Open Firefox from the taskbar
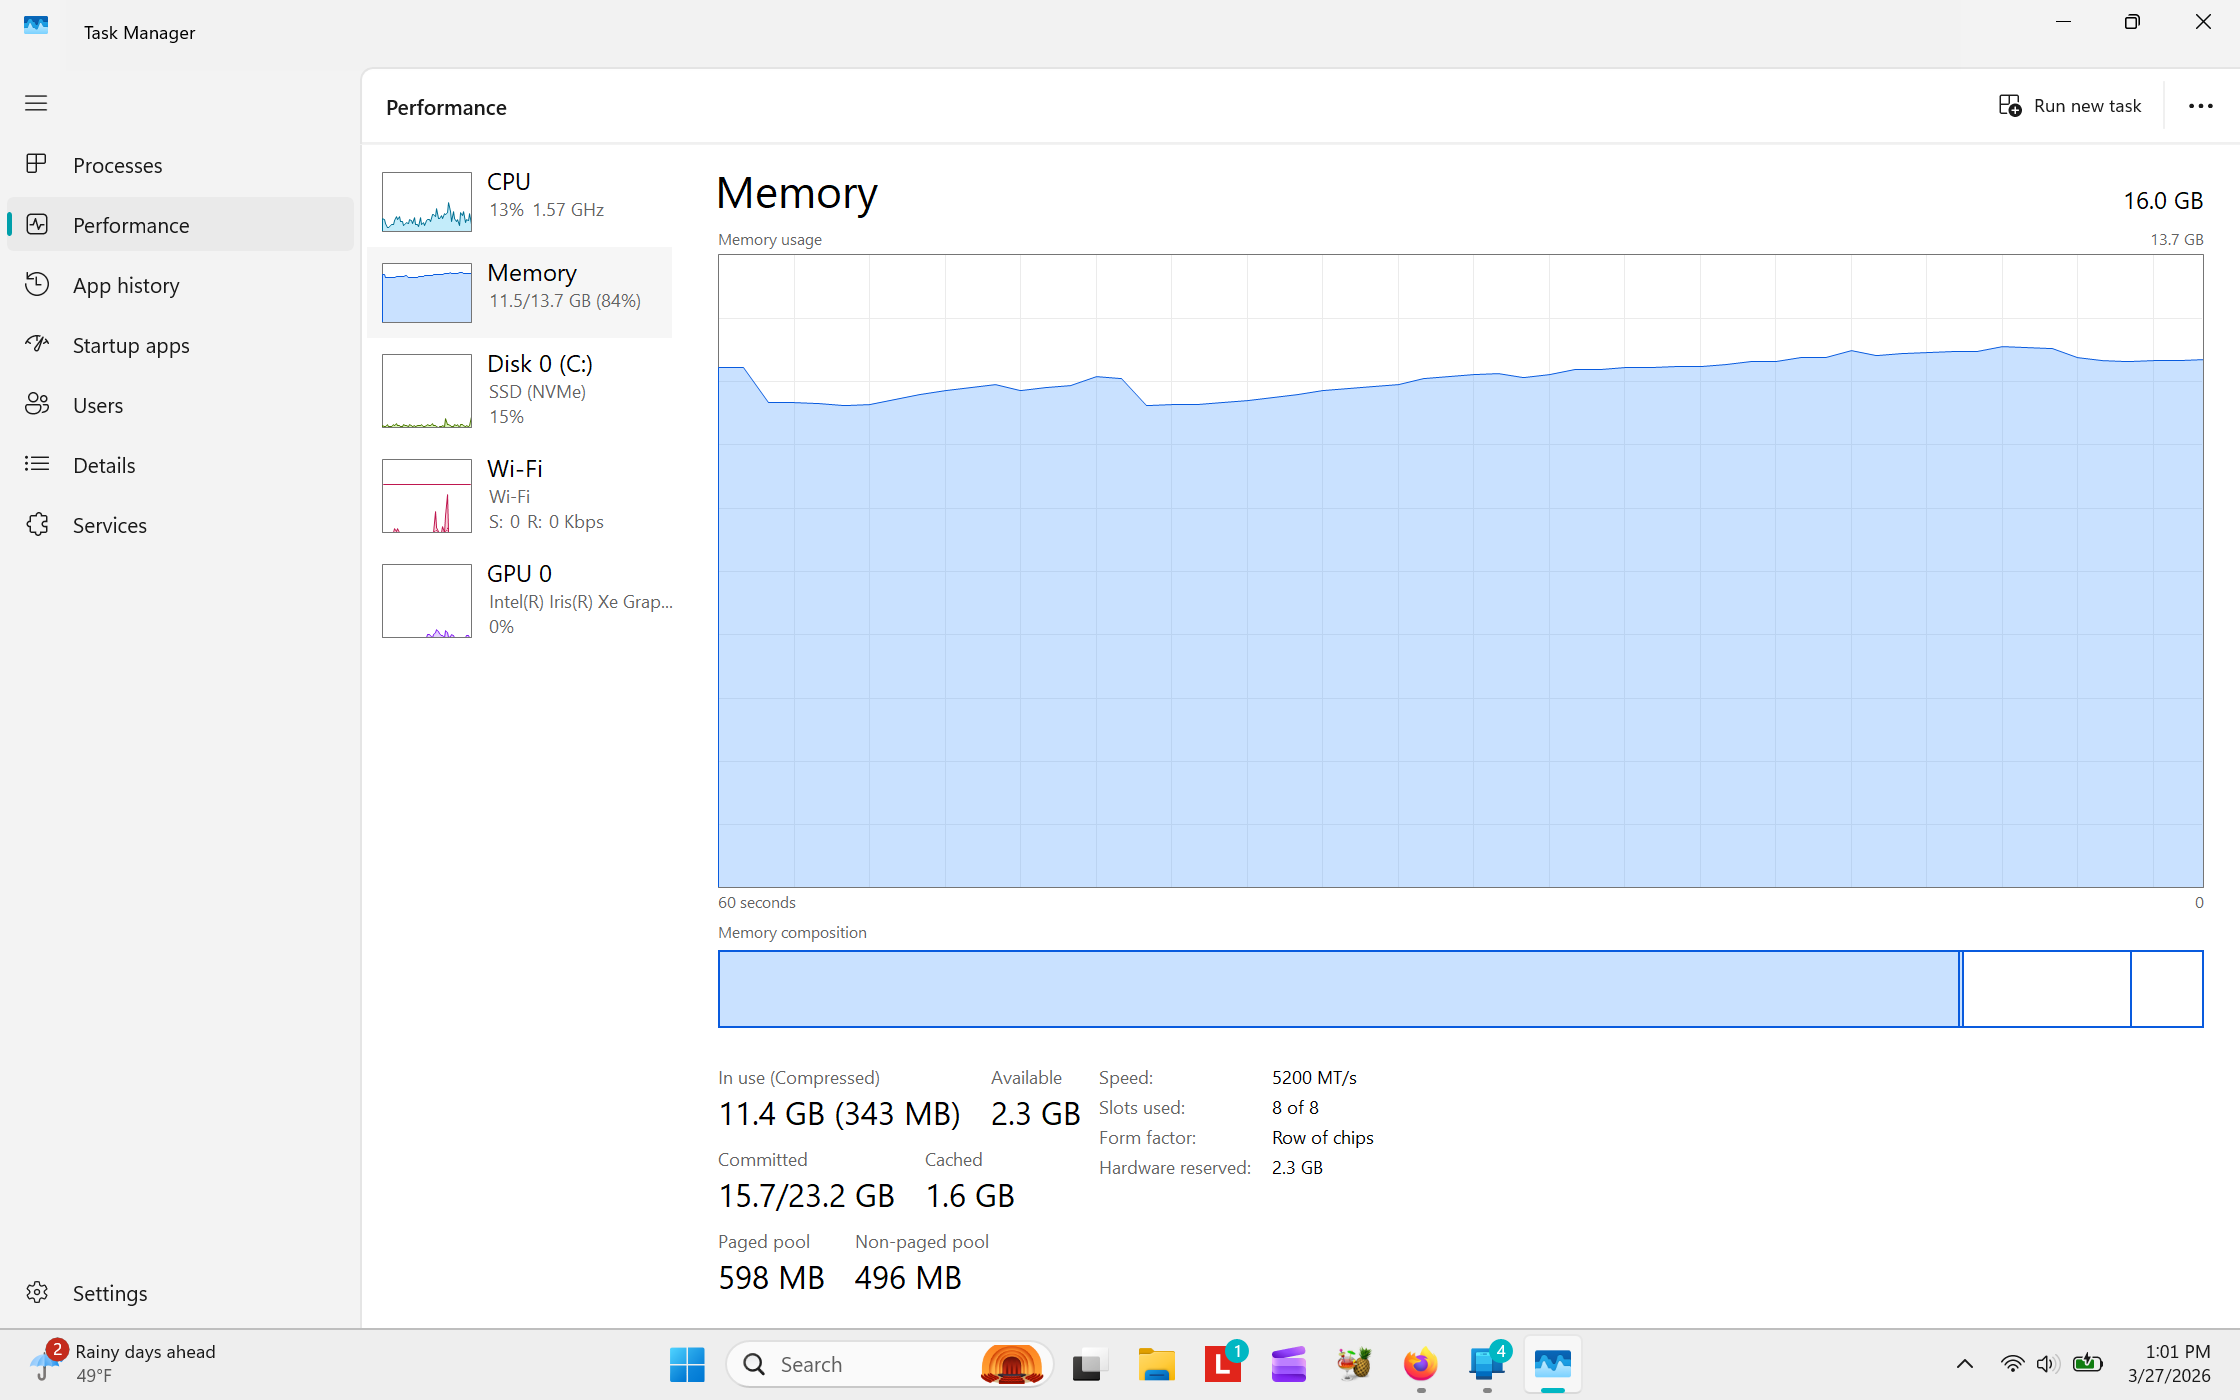Viewport: 2240px width, 1400px height. (1420, 1364)
